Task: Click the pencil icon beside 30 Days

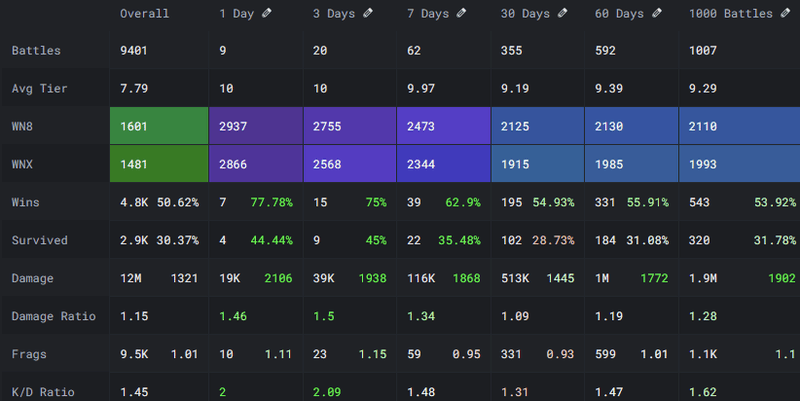Action: point(563,14)
